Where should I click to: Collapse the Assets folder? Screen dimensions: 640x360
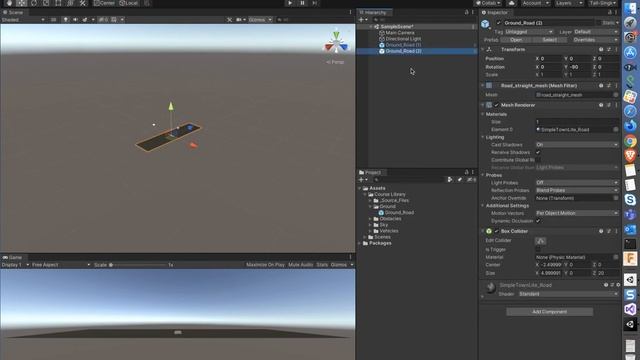click(x=360, y=188)
